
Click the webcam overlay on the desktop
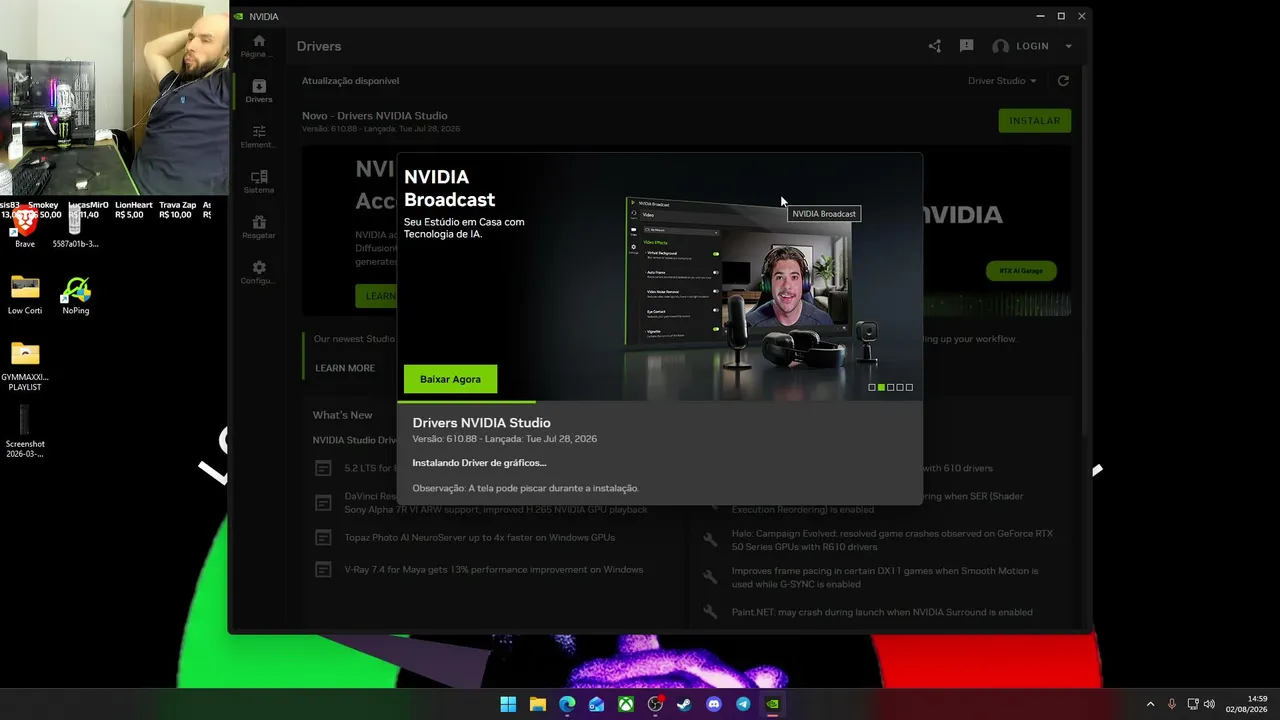(115, 97)
